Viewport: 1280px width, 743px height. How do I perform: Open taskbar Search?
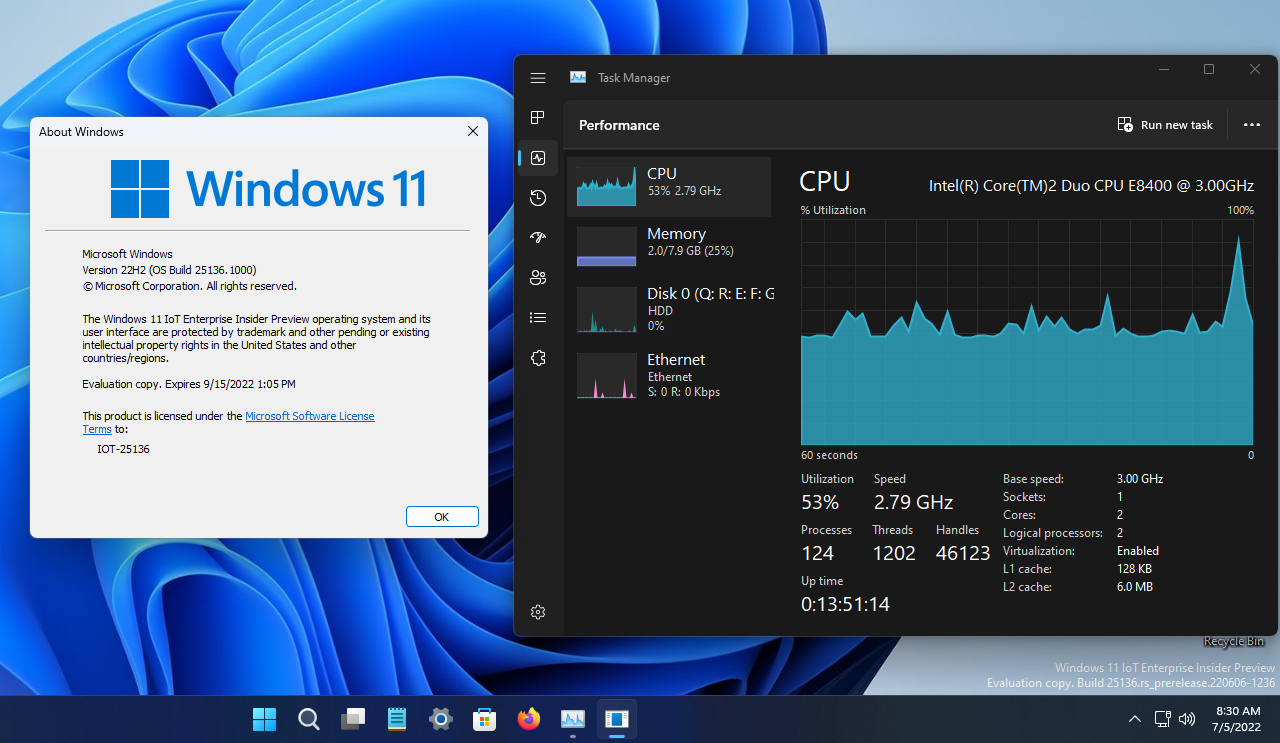coord(309,719)
